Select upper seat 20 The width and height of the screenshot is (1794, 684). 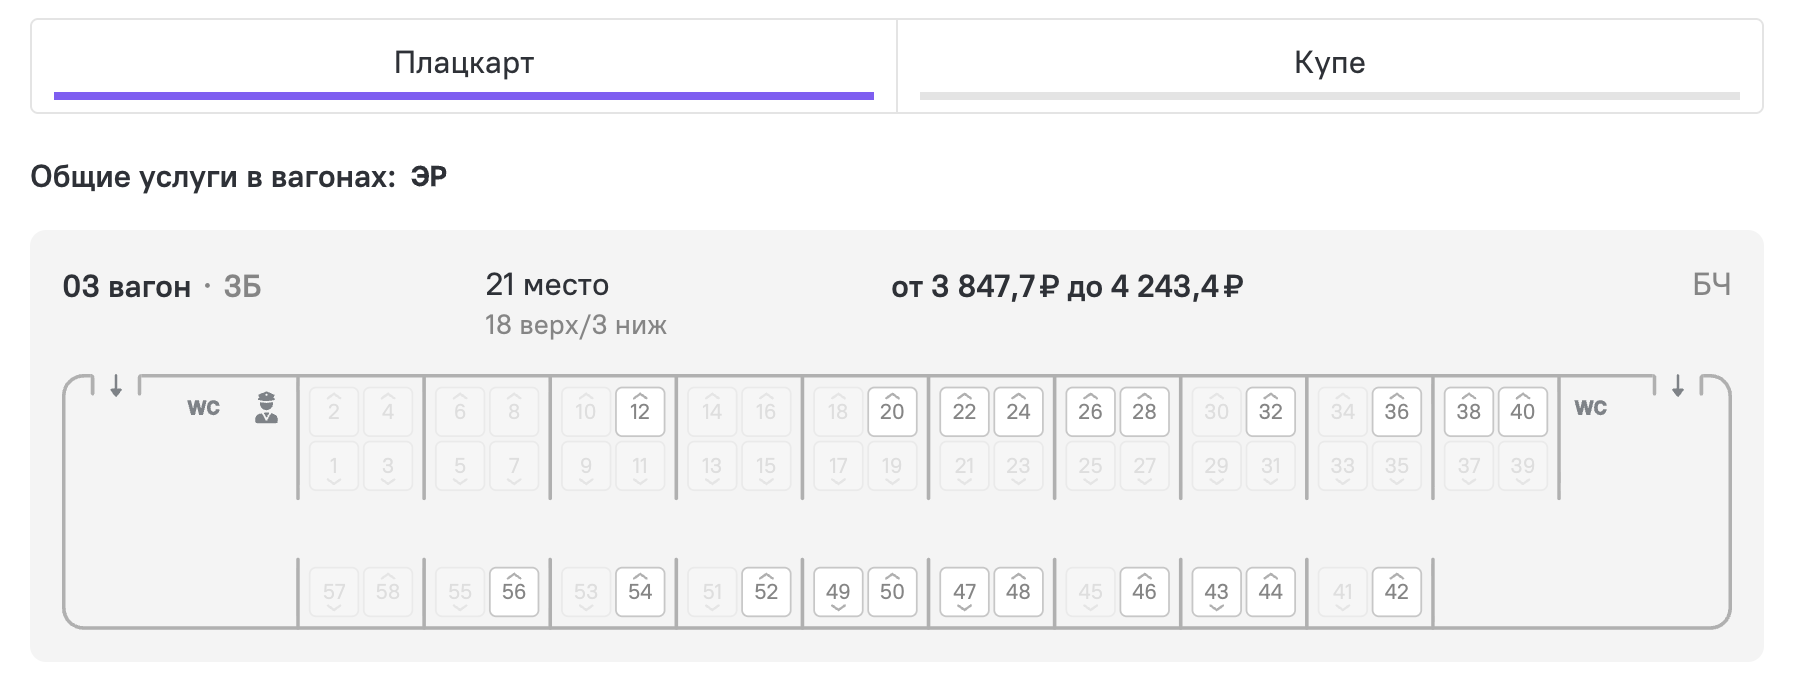(892, 411)
